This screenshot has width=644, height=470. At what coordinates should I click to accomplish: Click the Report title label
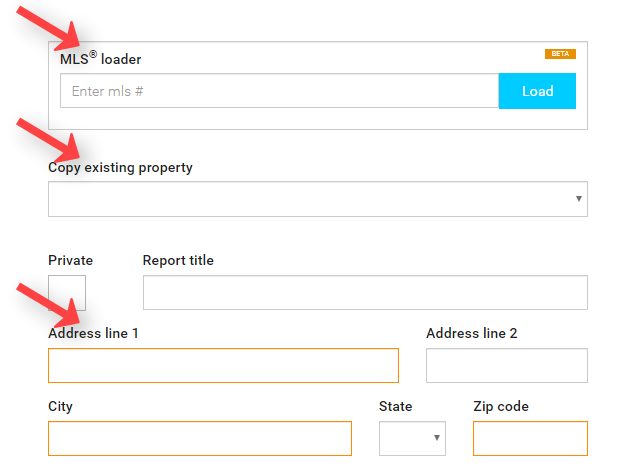(x=178, y=260)
